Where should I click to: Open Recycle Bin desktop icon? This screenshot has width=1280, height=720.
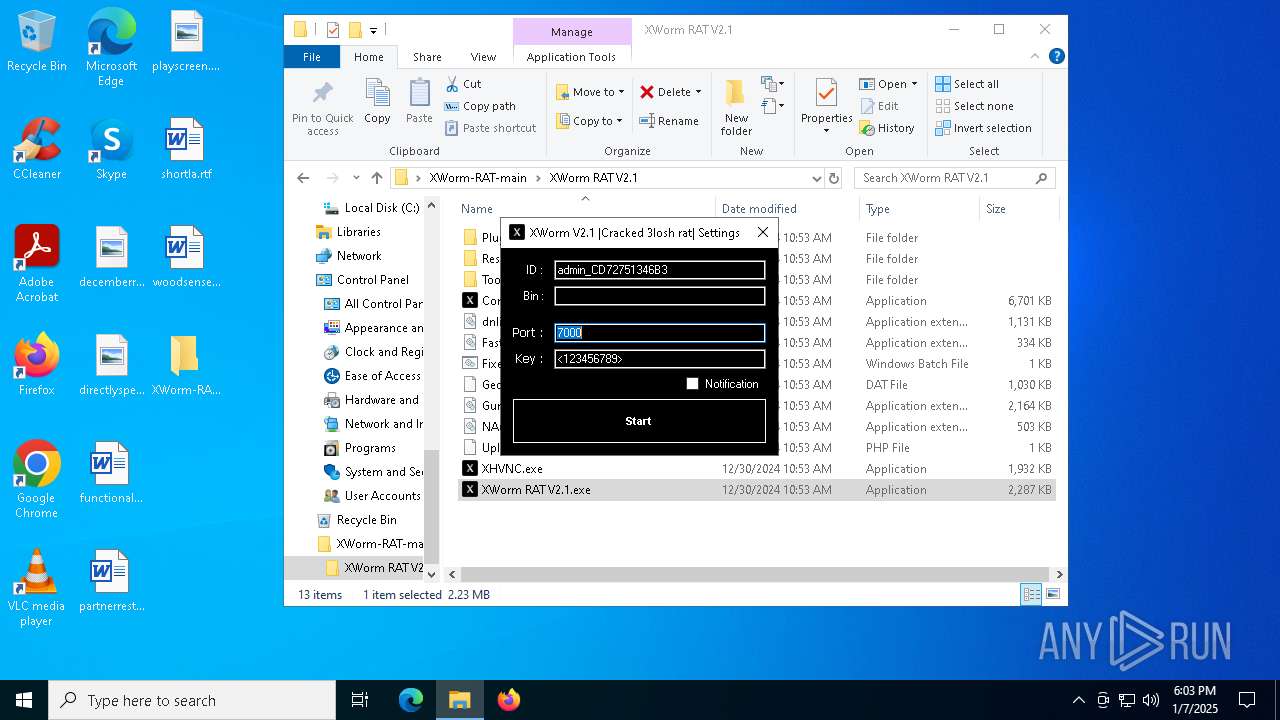[37, 42]
